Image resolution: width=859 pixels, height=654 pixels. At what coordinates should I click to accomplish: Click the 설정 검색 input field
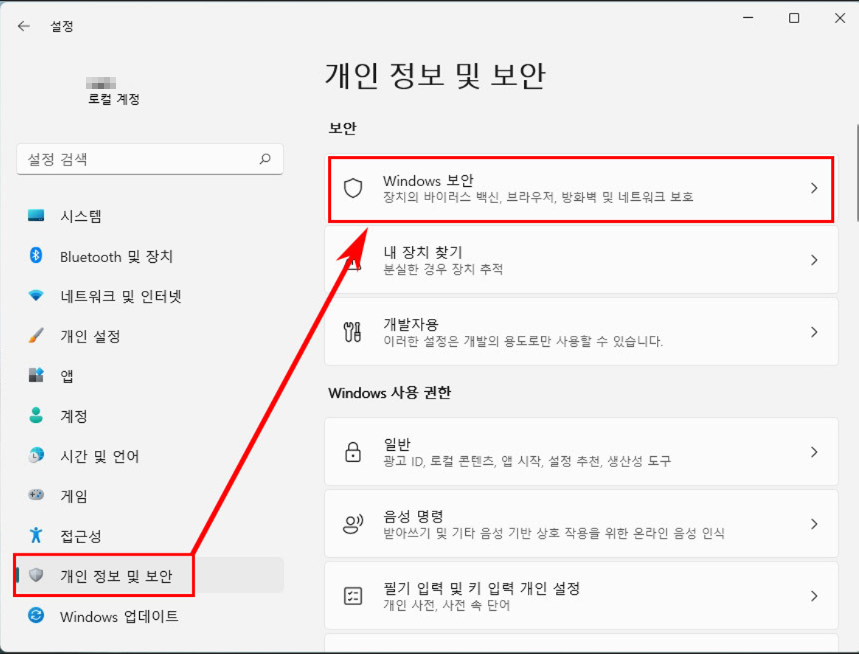pyautogui.click(x=150, y=159)
